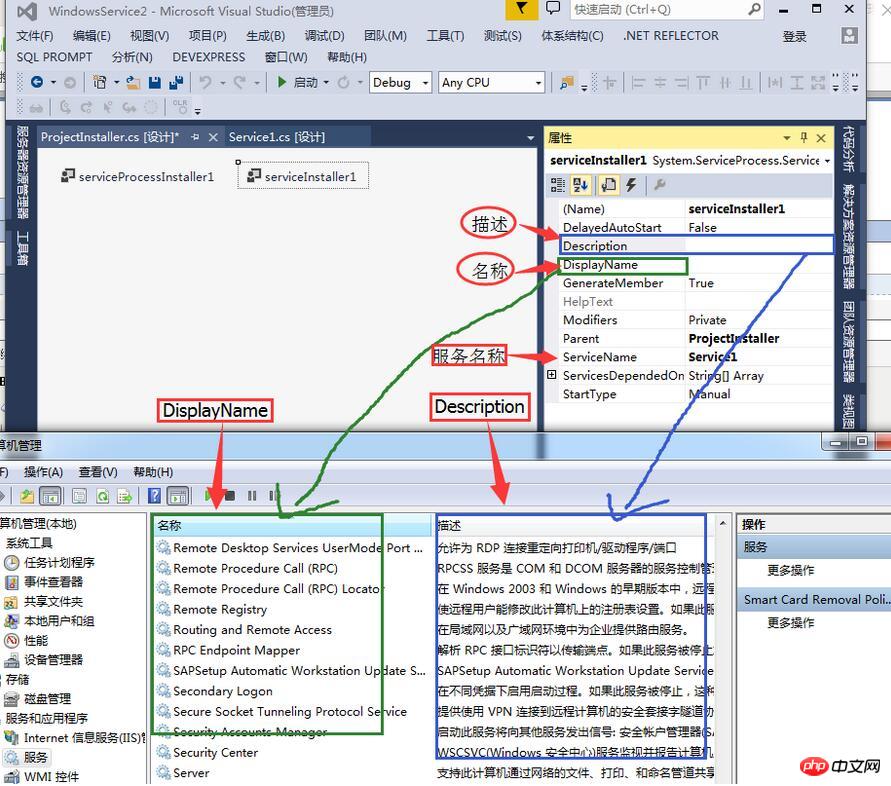Open the 文件(F) menu
This screenshot has height=786, width=891.
pyautogui.click(x=35, y=36)
